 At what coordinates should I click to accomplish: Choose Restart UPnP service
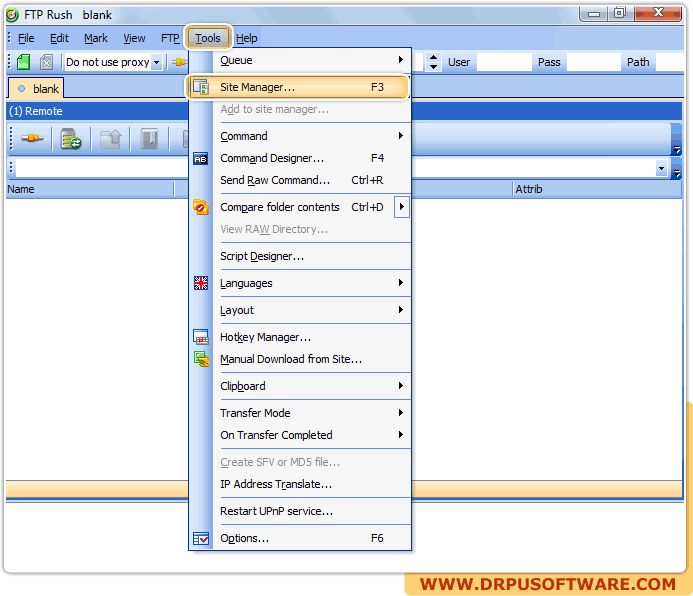(301, 511)
